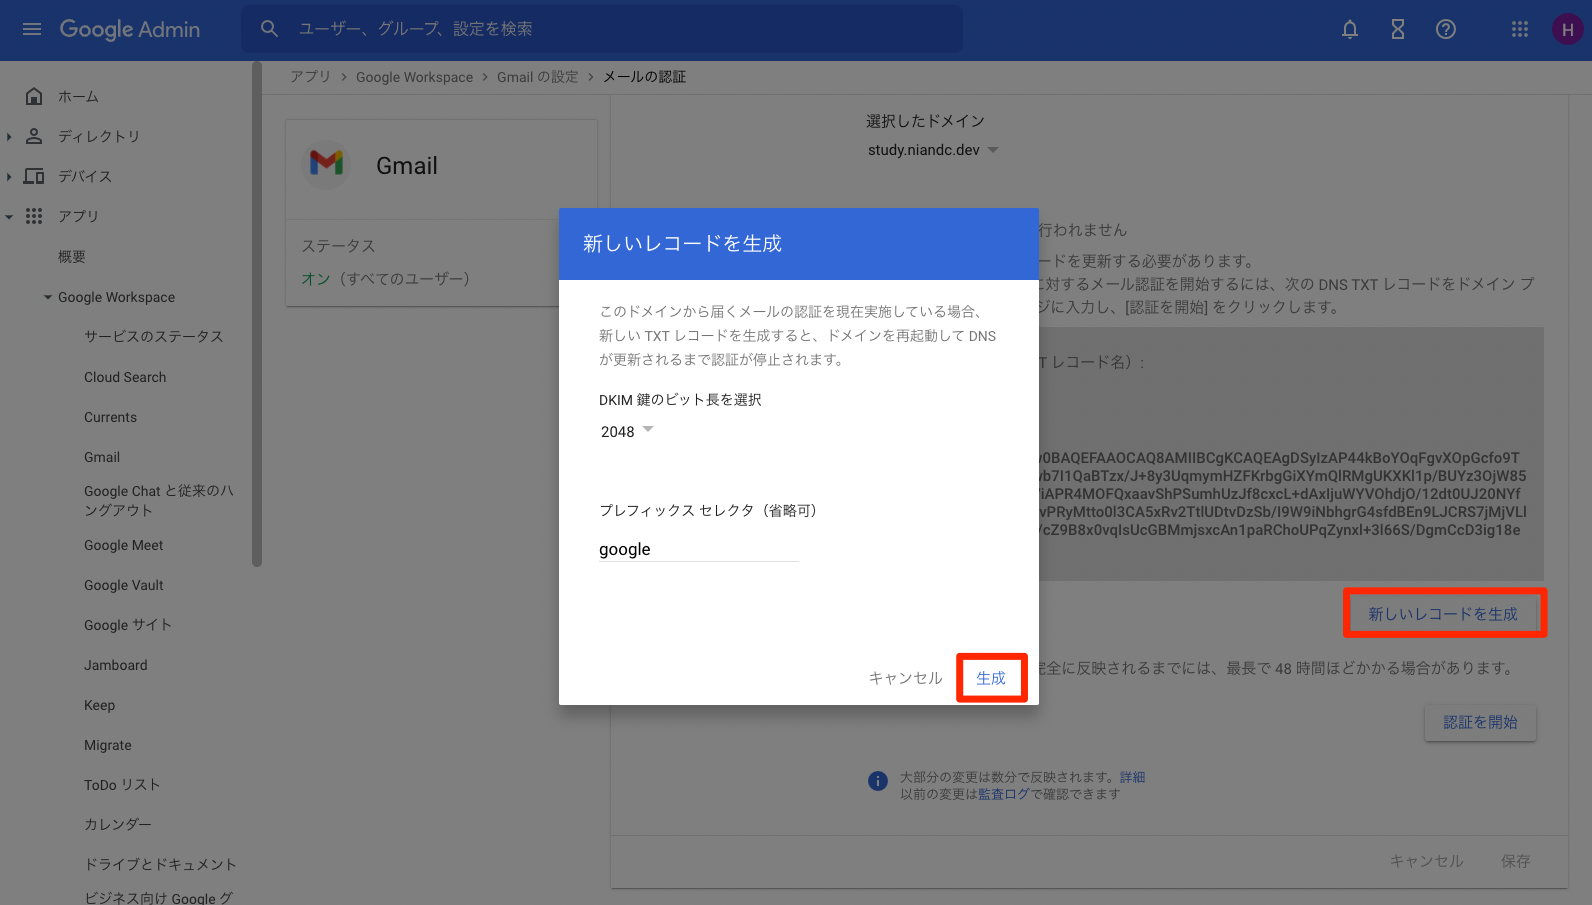Select 概要 in sidebar
This screenshot has width=1592, height=905.
(x=72, y=257)
